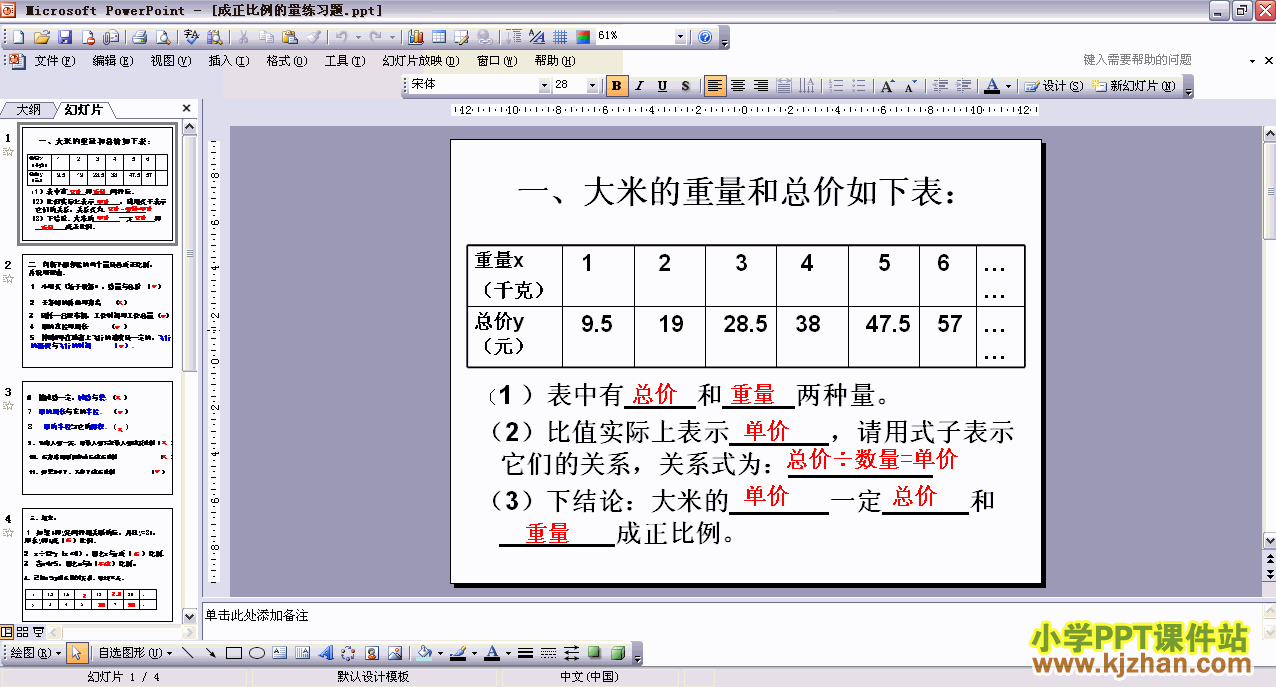Toggle numbered list
The height and width of the screenshot is (687, 1276).
(x=836, y=86)
